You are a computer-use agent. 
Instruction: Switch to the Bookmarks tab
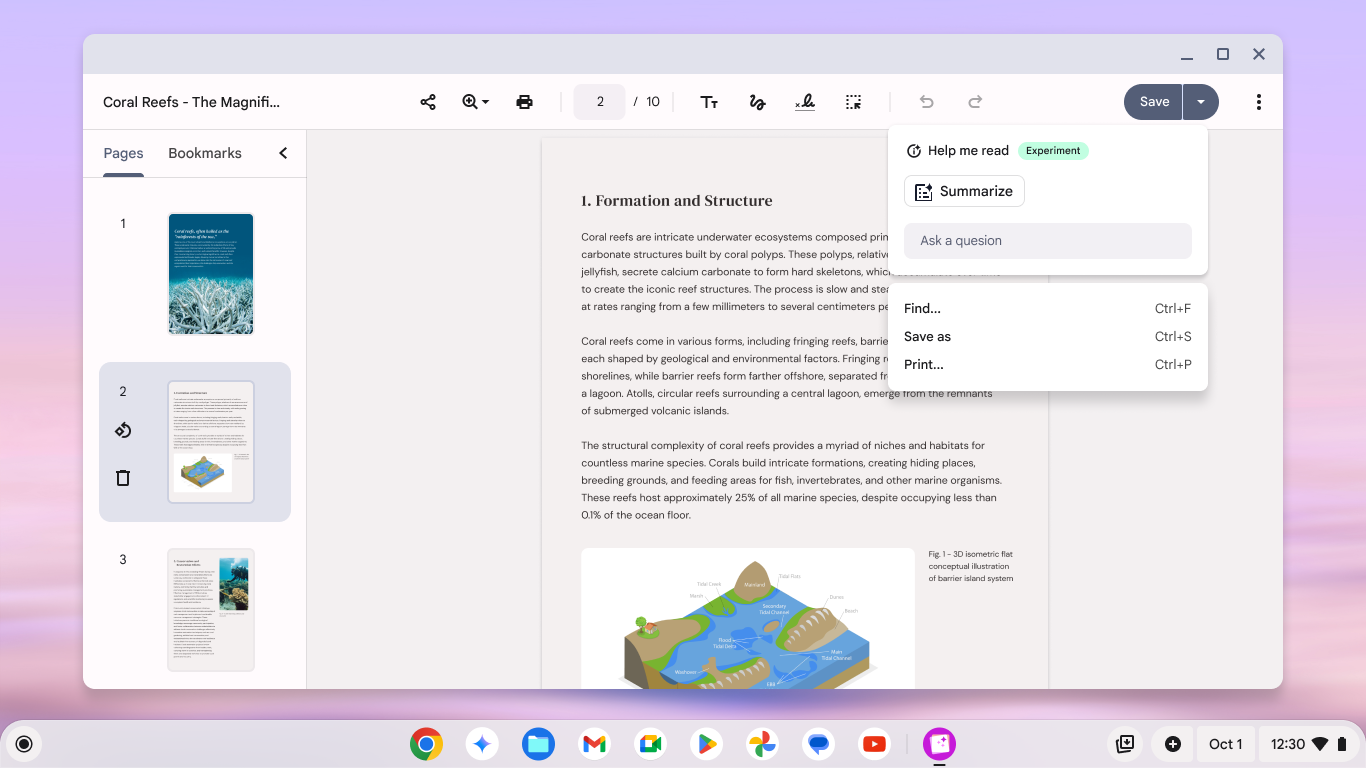click(x=204, y=153)
